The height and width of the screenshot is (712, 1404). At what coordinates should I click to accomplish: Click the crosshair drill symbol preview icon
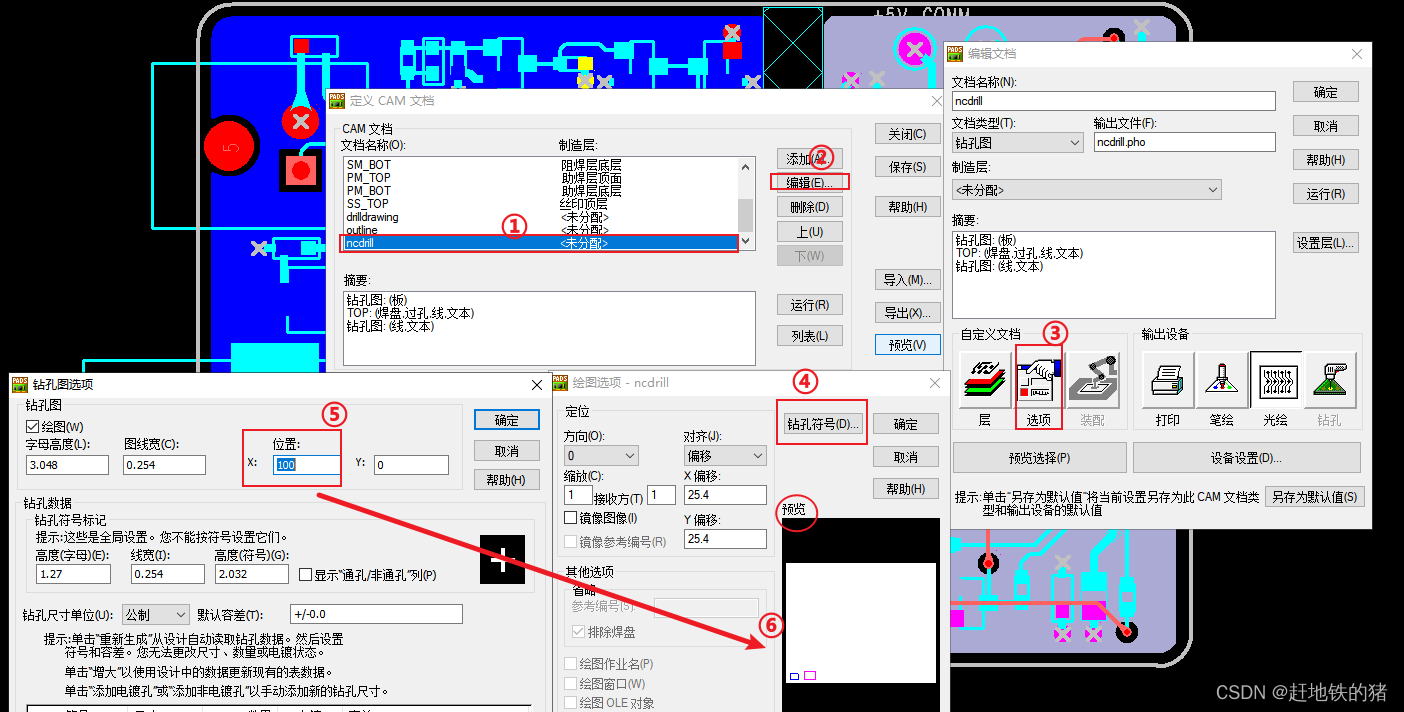click(502, 559)
